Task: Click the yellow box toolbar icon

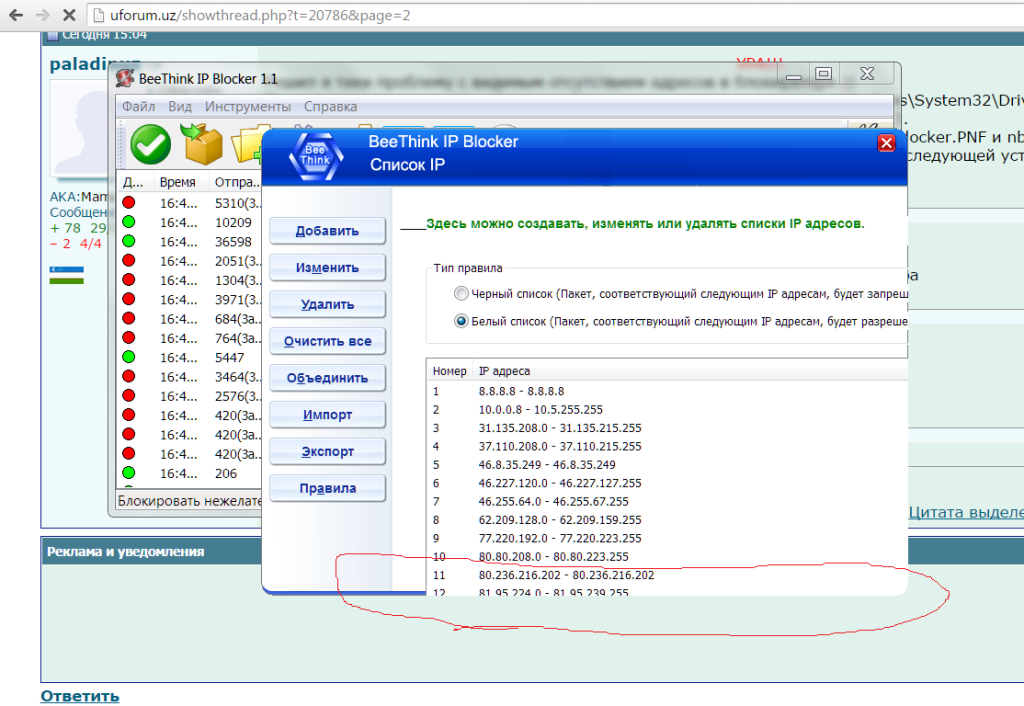Action: (201, 146)
